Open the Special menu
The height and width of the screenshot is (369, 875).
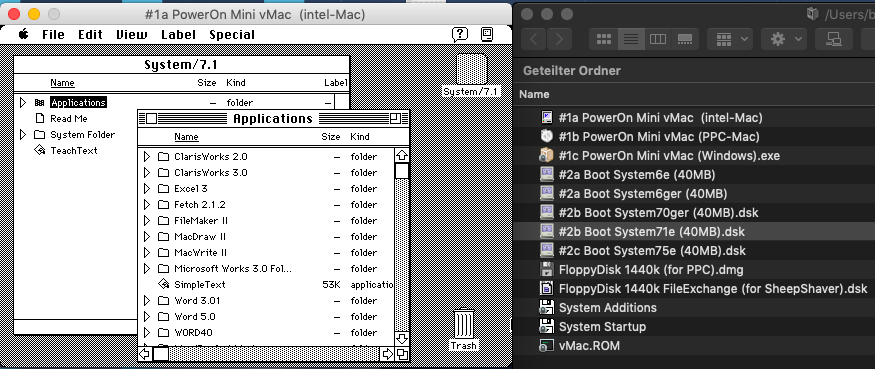point(232,35)
